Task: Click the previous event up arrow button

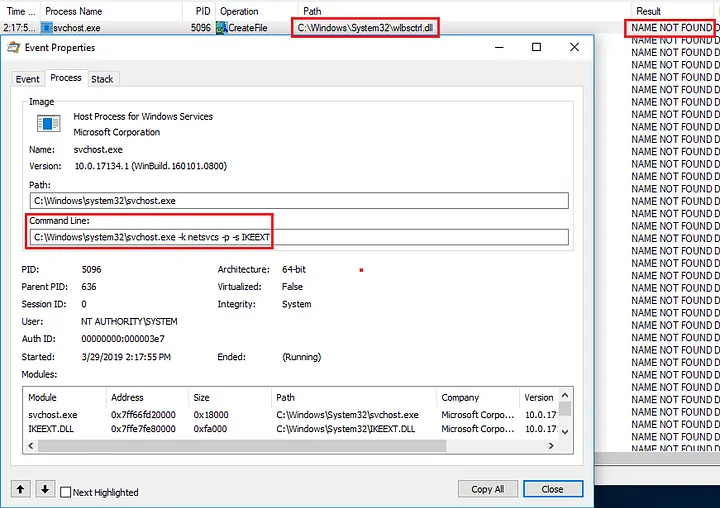Action: pyautogui.click(x=21, y=489)
